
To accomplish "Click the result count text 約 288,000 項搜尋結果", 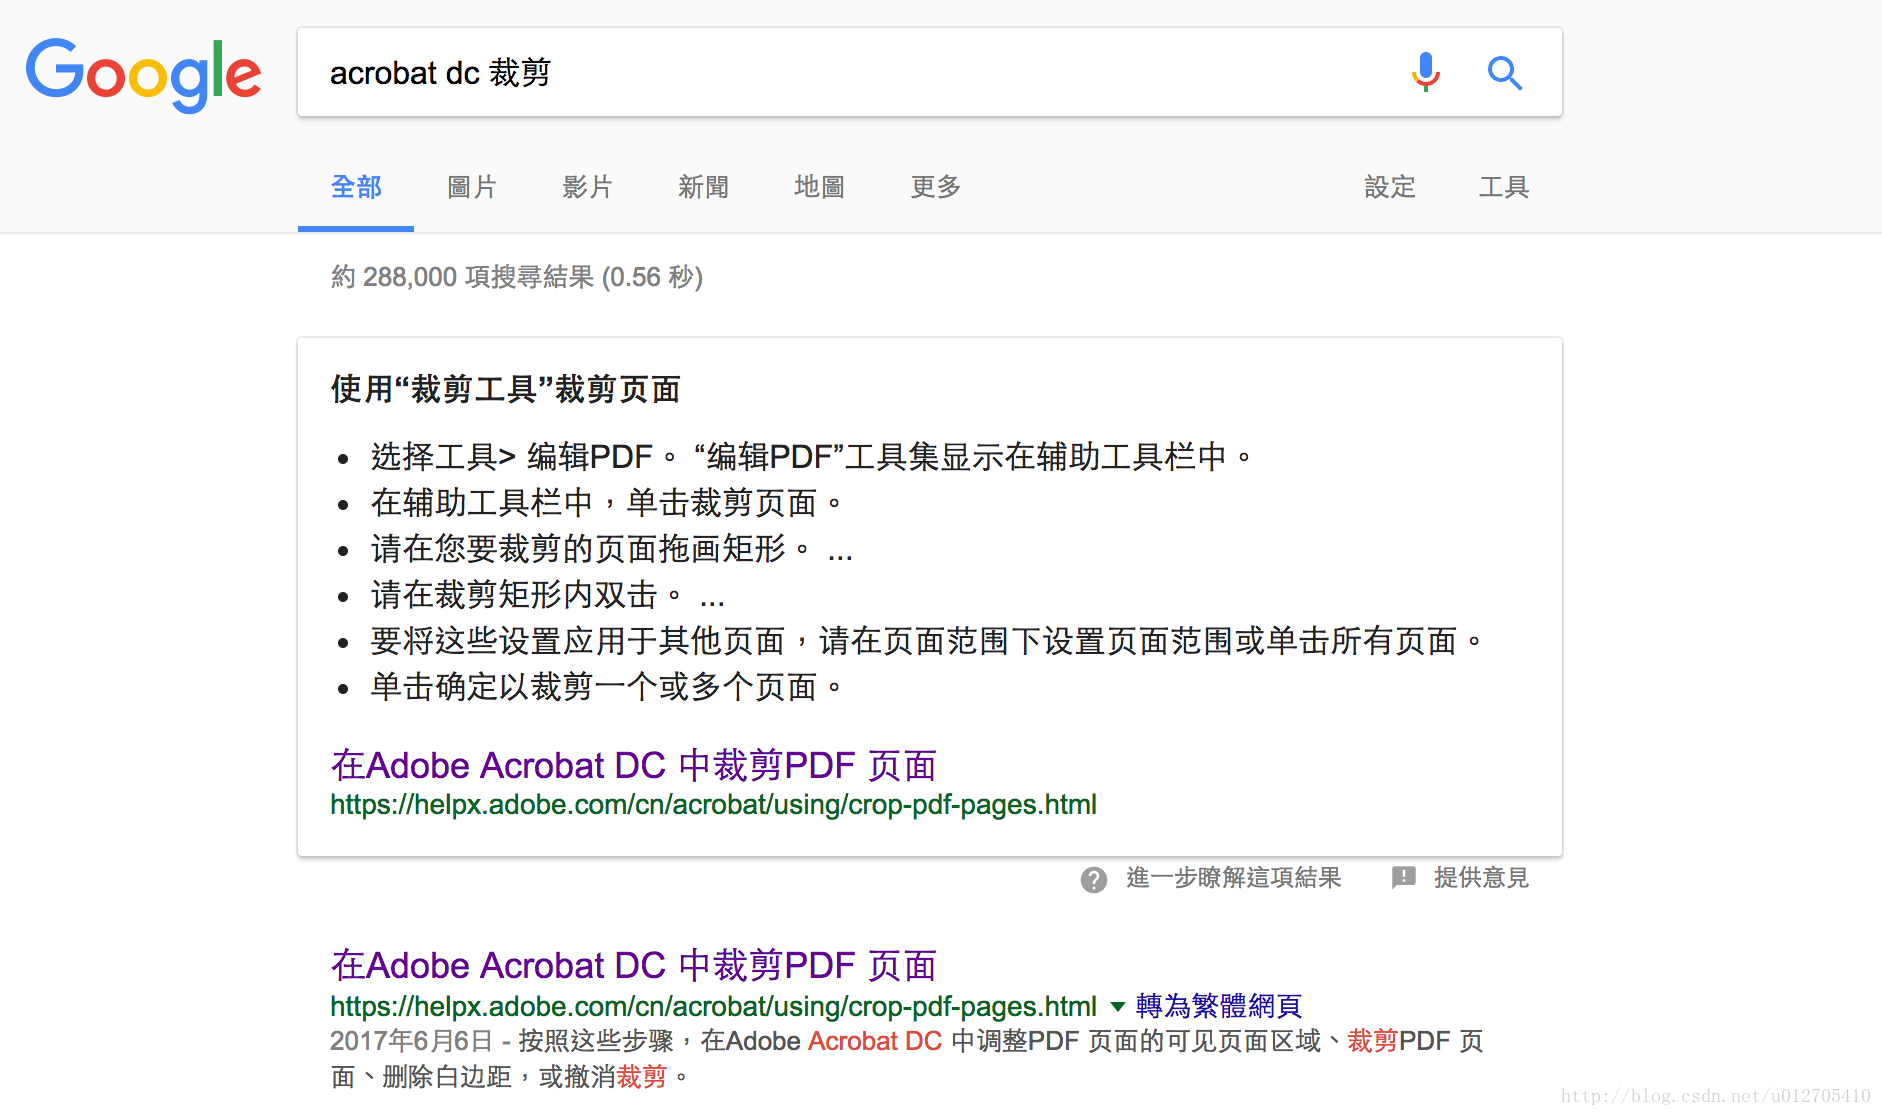I will coord(517,277).
